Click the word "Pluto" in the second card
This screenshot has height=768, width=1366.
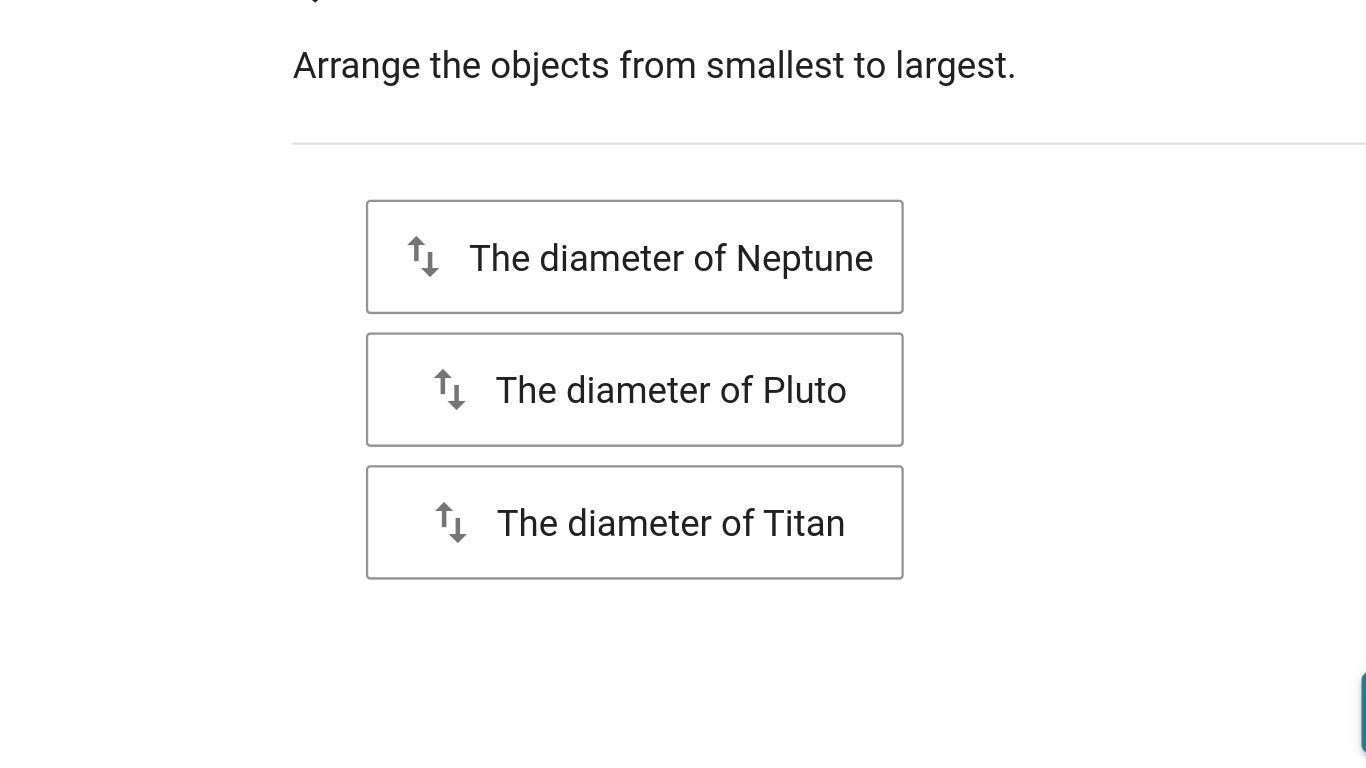804,390
